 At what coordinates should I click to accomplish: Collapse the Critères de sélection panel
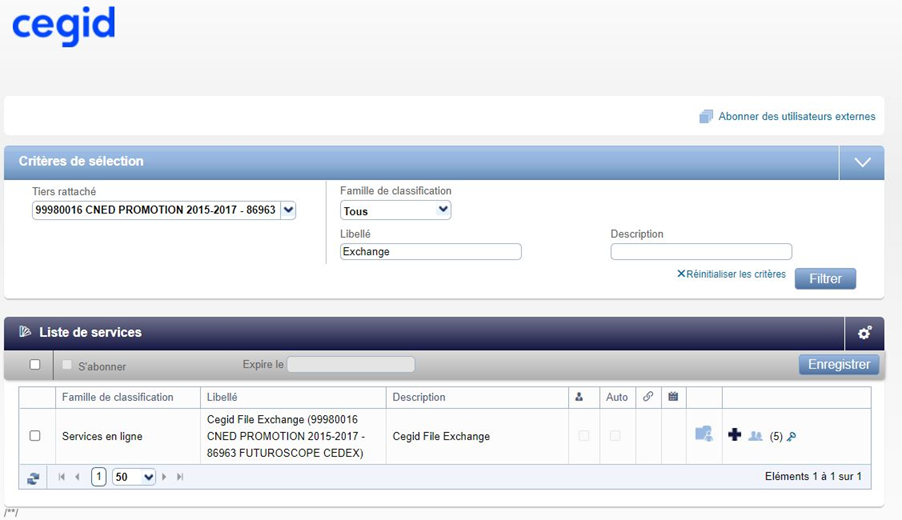(x=862, y=162)
